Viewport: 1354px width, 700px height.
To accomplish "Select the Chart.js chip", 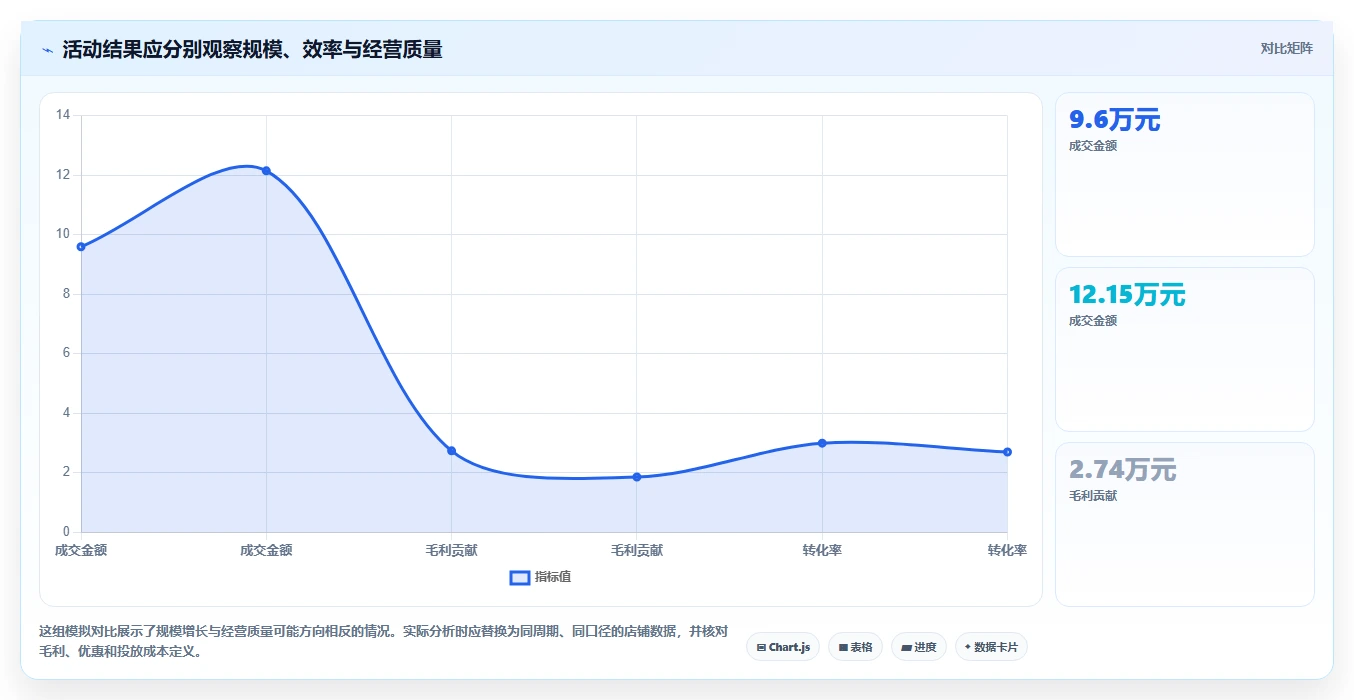I will (x=783, y=647).
